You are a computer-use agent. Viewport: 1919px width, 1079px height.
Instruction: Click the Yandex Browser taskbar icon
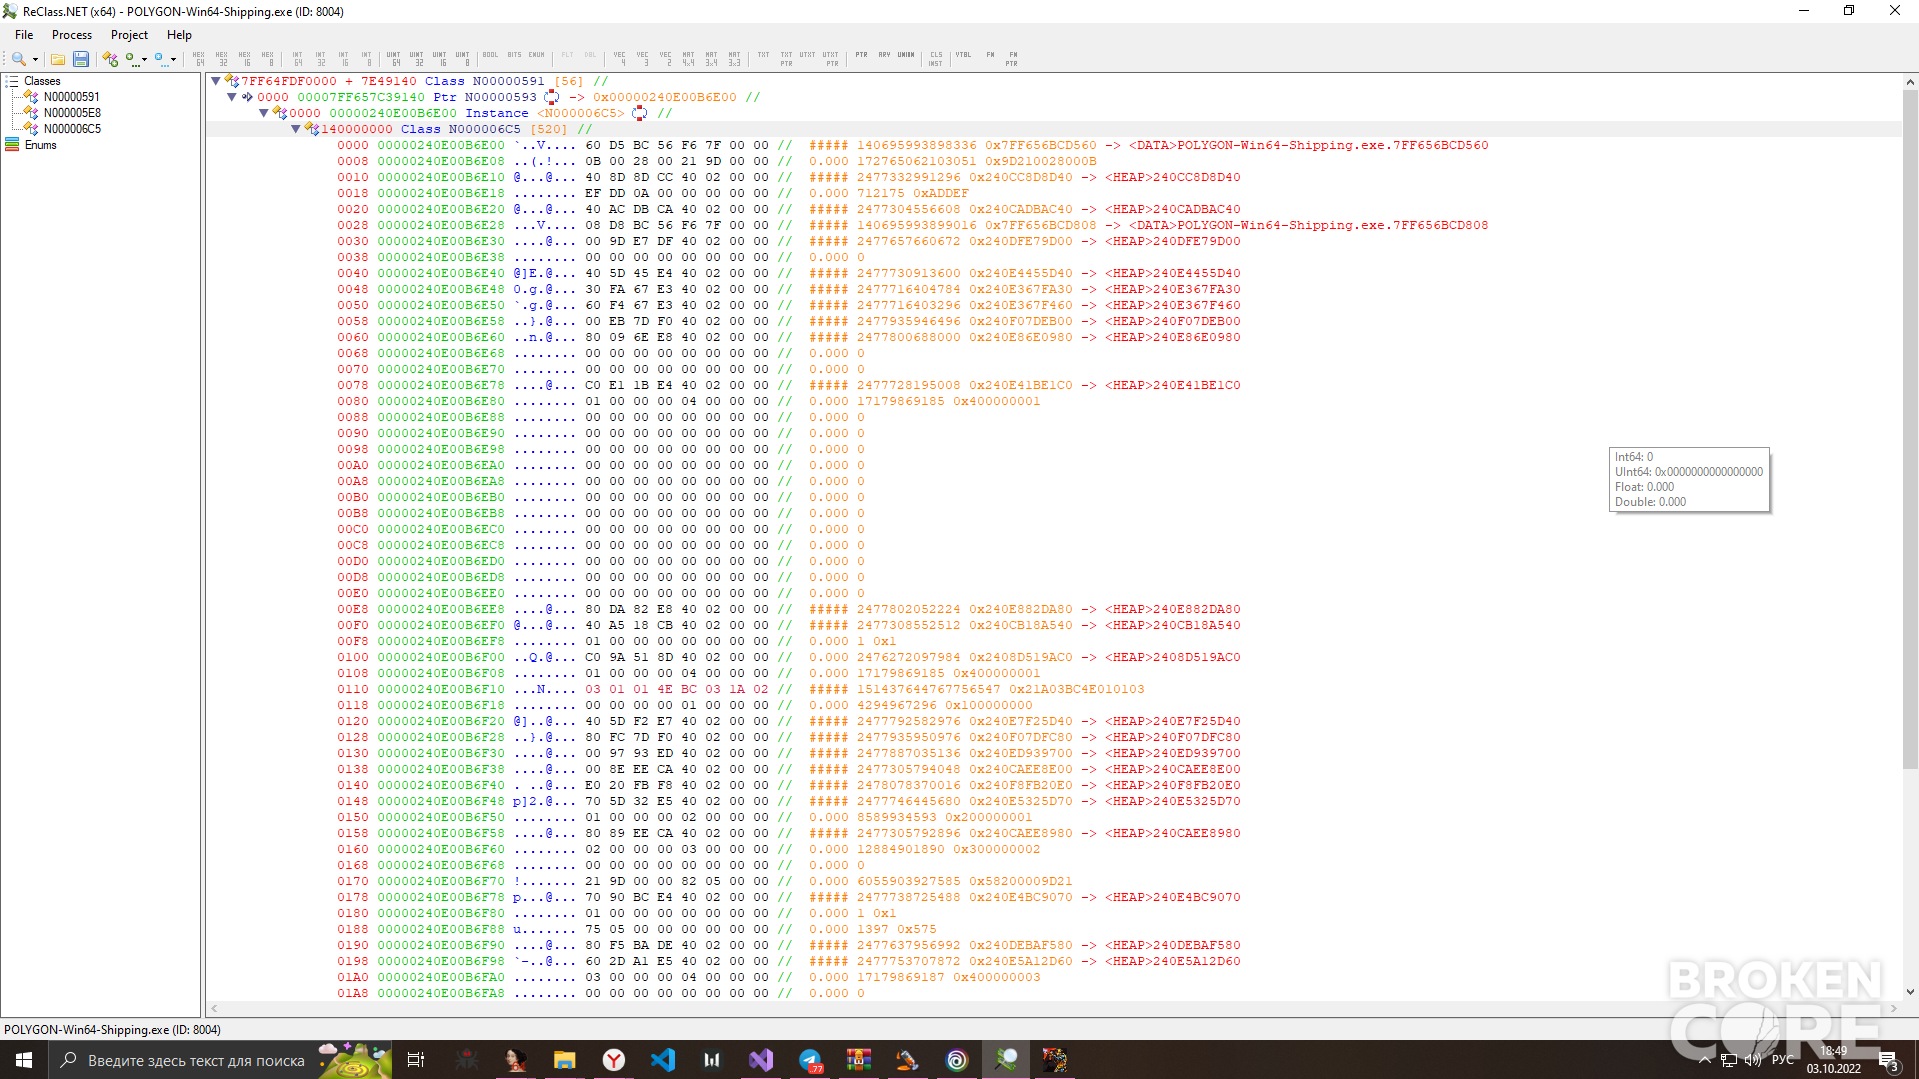(613, 1060)
